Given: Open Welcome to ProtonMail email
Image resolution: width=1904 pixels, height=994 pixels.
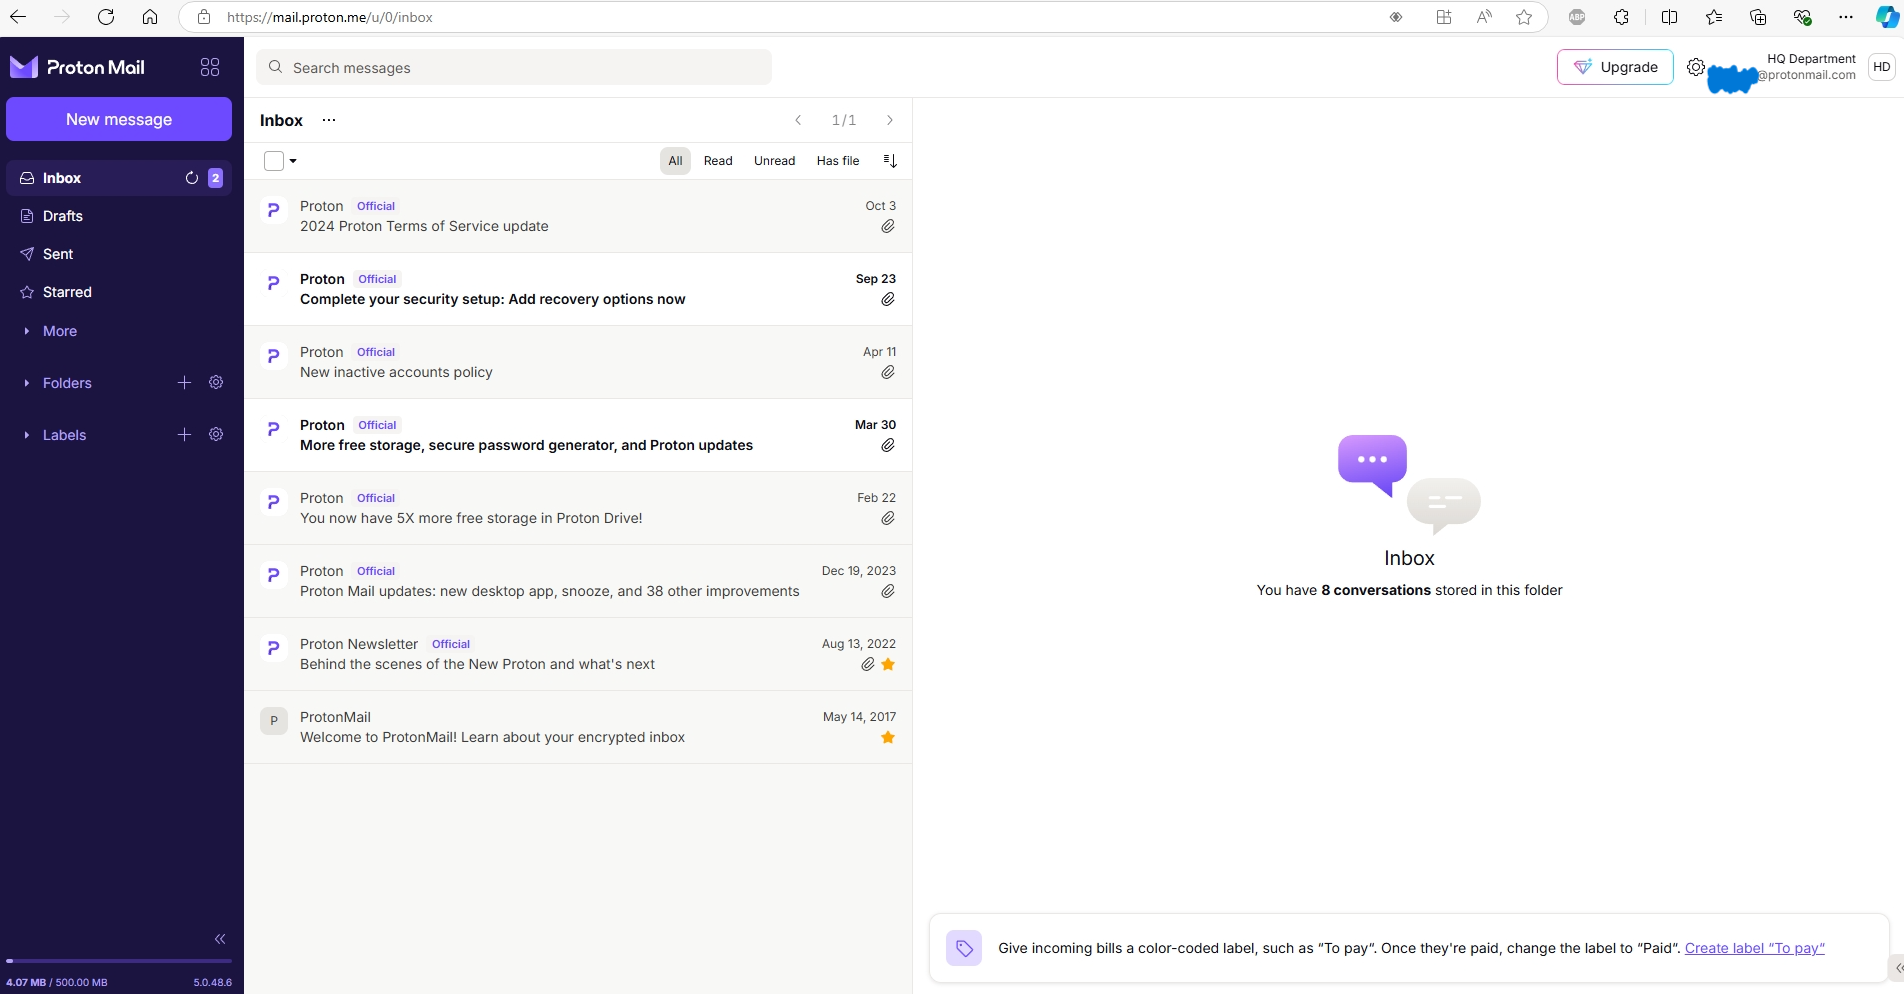Looking at the screenshot, I should (578, 727).
